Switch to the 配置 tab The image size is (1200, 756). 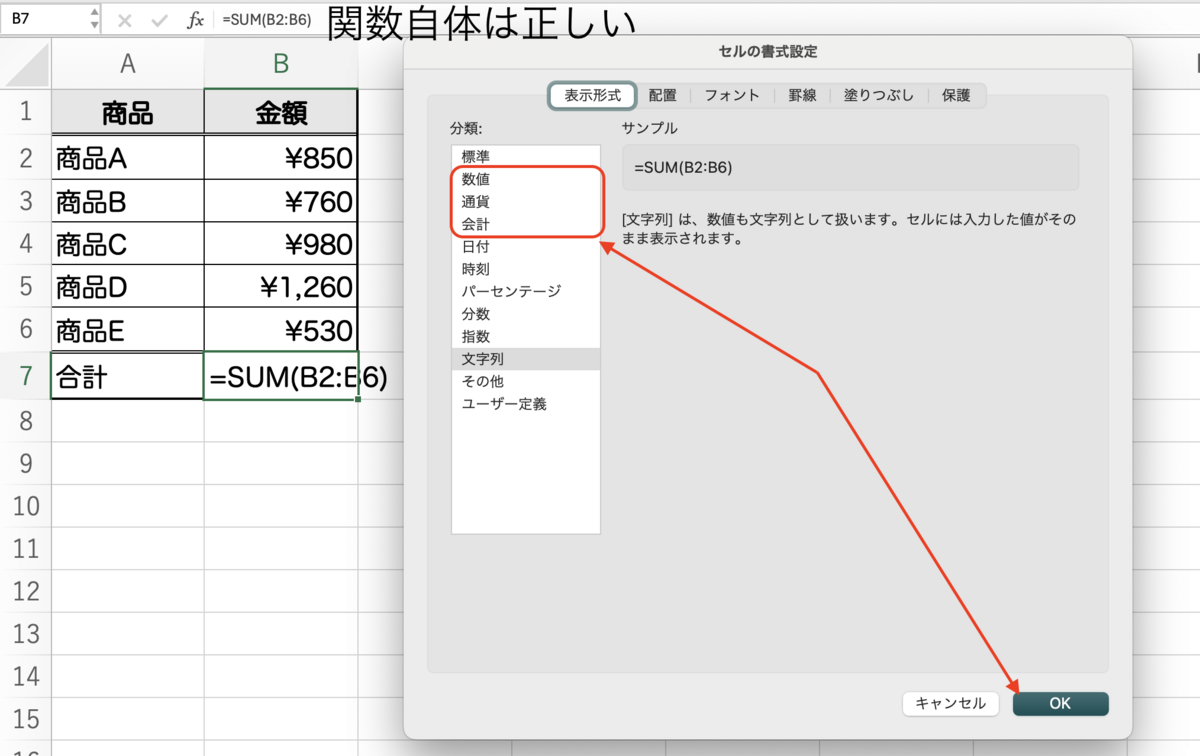click(663, 95)
